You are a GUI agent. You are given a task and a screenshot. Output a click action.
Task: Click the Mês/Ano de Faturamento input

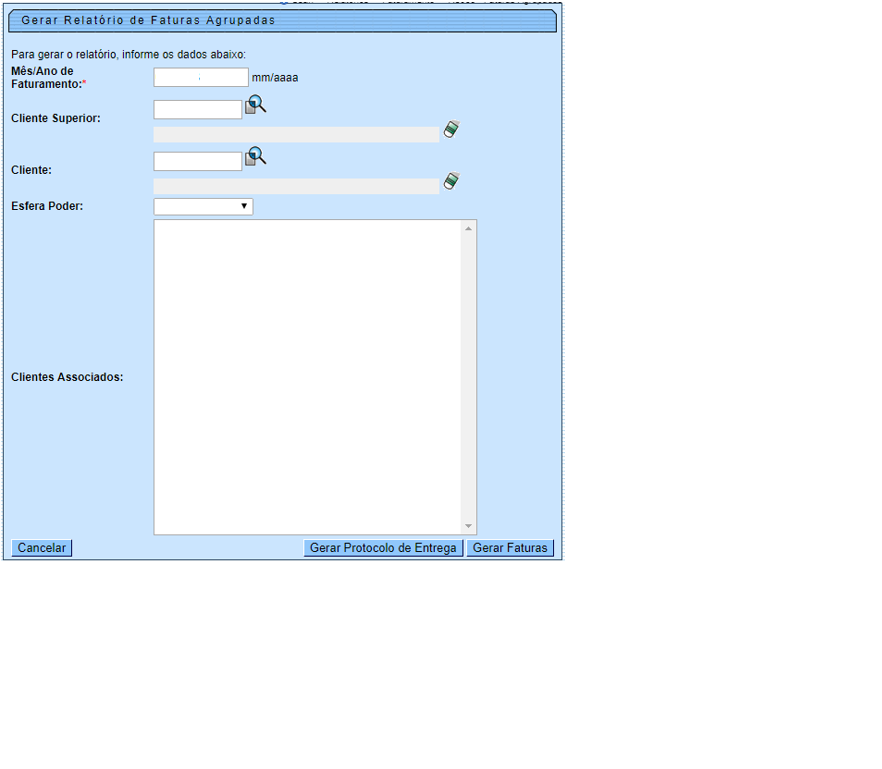[x=201, y=78]
